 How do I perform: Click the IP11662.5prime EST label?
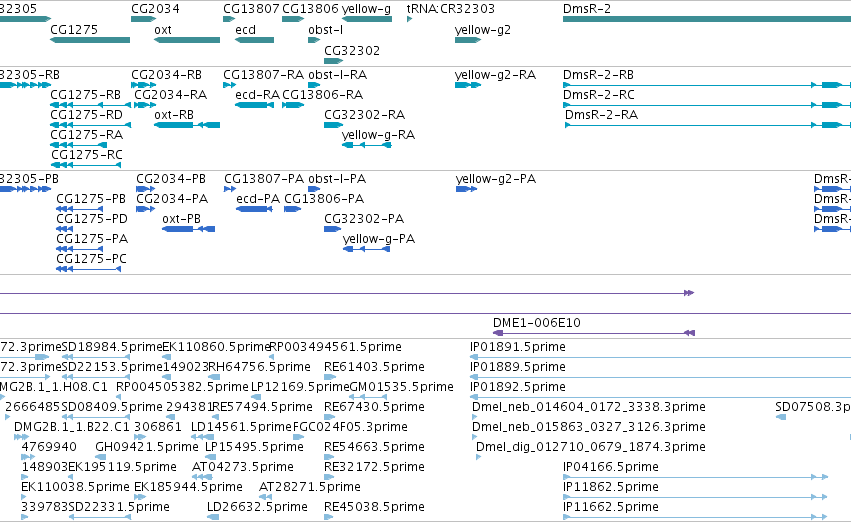pos(611,506)
